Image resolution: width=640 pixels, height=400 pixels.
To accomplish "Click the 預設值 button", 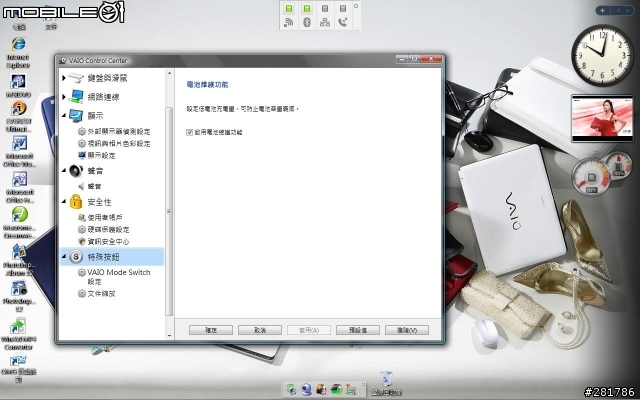I will 358,330.
